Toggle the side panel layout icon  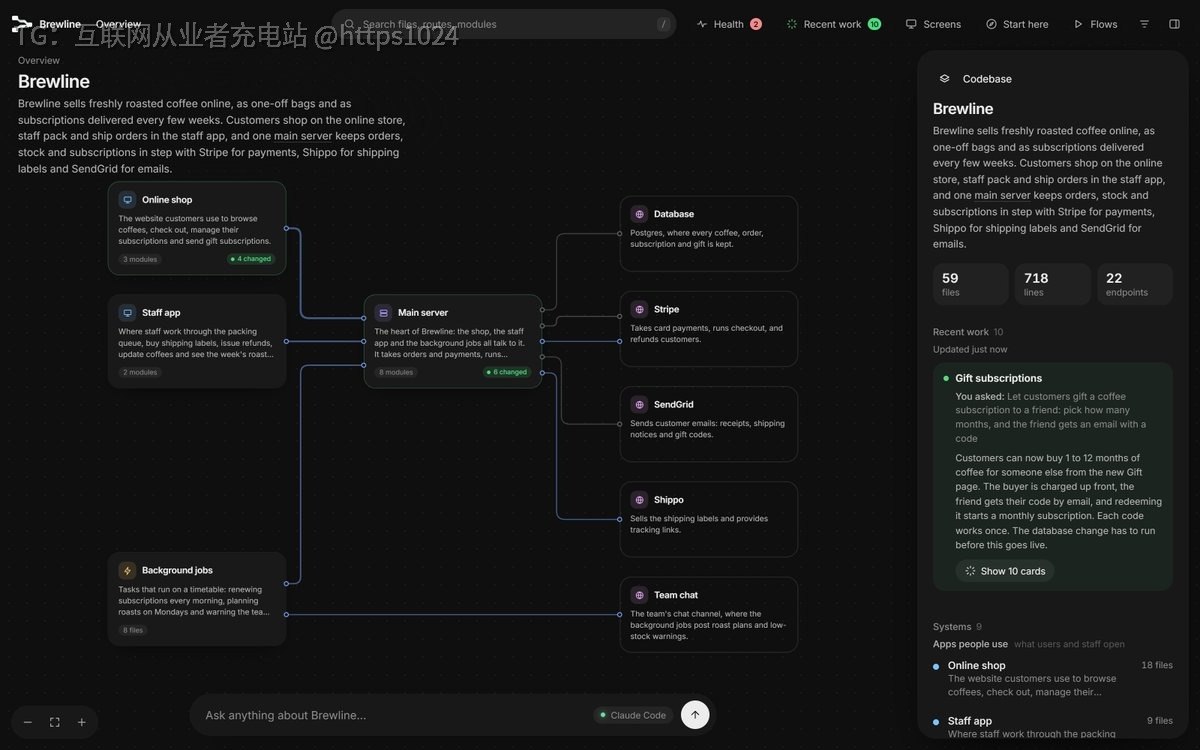(x=1174, y=24)
